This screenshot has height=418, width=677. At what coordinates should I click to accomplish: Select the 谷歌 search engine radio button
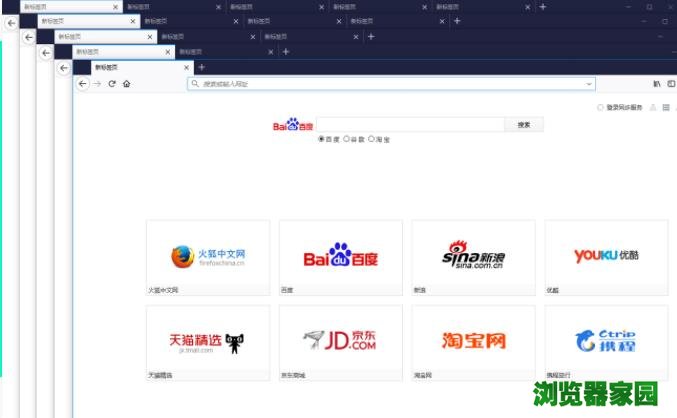pos(347,139)
